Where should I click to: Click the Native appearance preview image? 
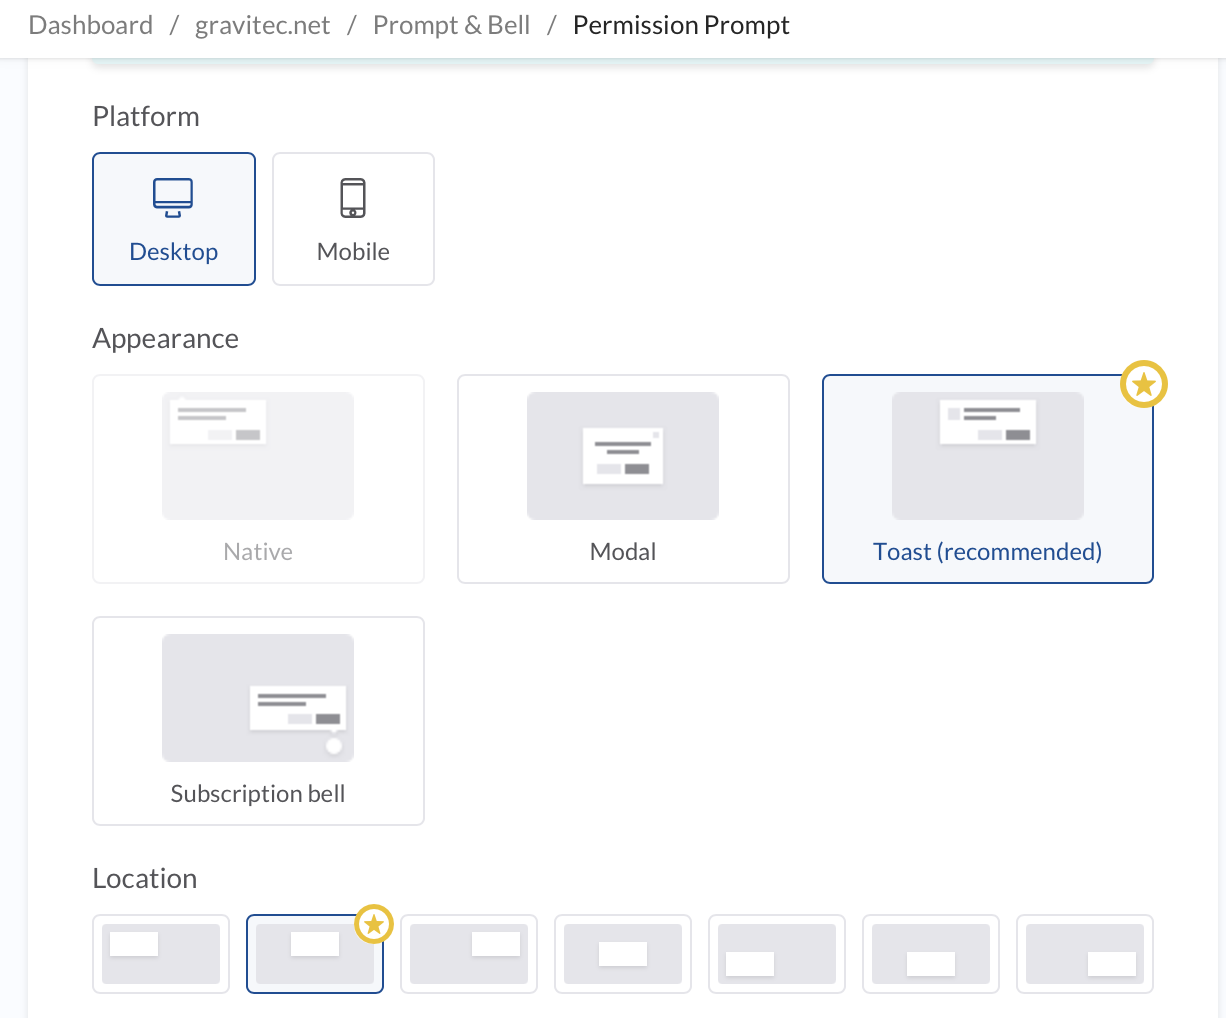pyautogui.click(x=258, y=456)
